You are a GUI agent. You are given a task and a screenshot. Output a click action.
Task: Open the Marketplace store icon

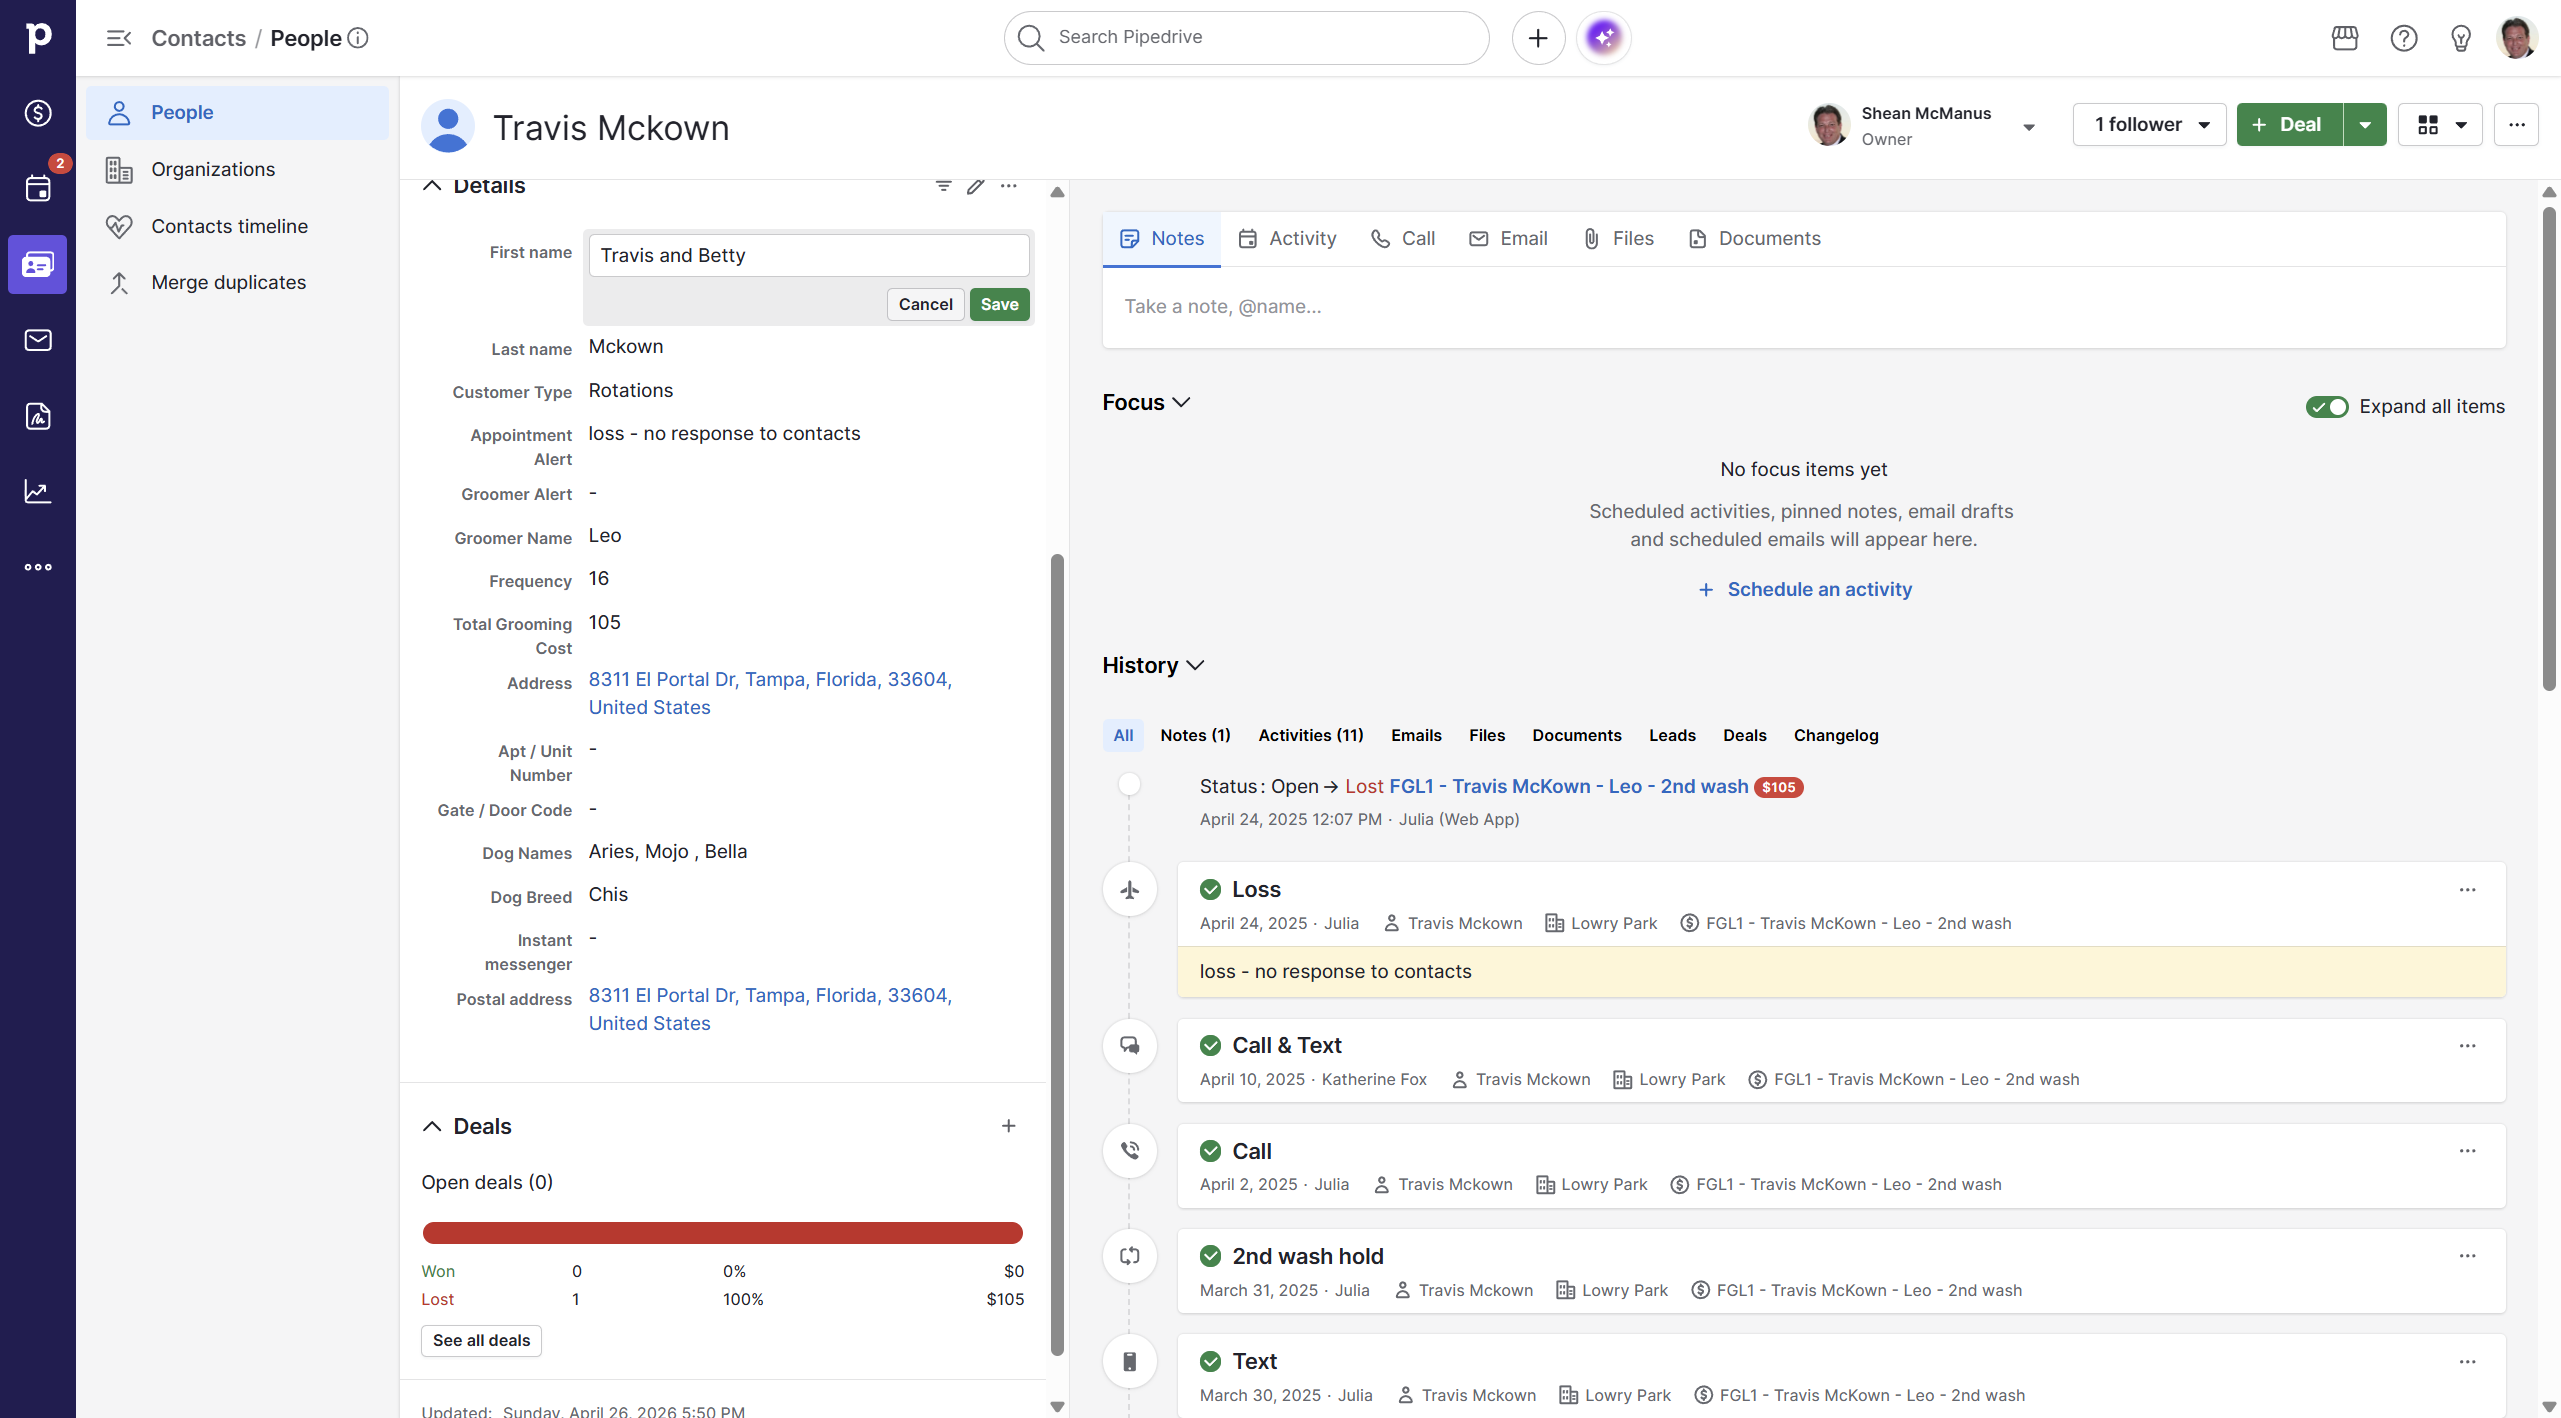[2344, 38]
